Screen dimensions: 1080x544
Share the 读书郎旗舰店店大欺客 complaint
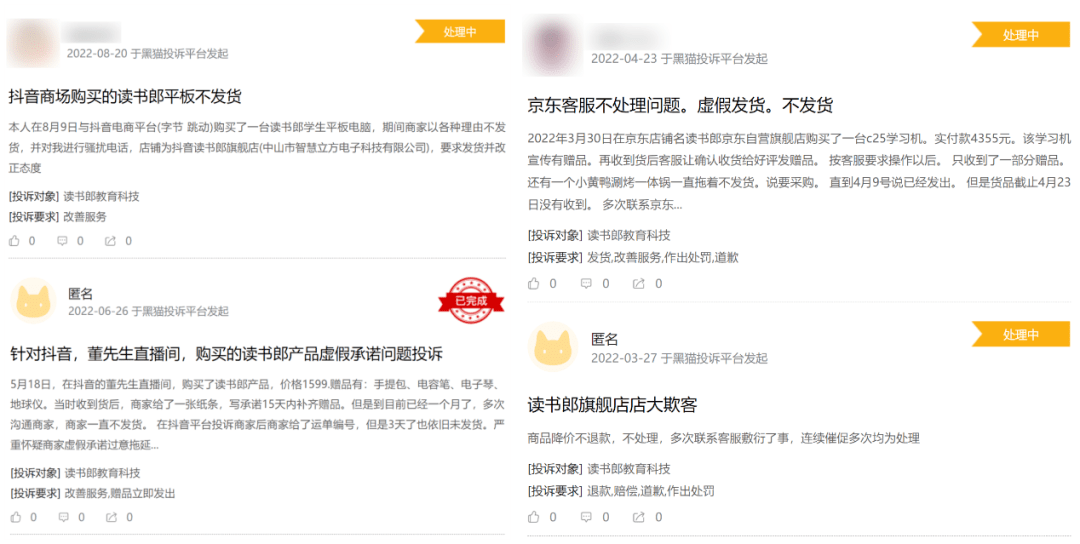tap(639, 517)
